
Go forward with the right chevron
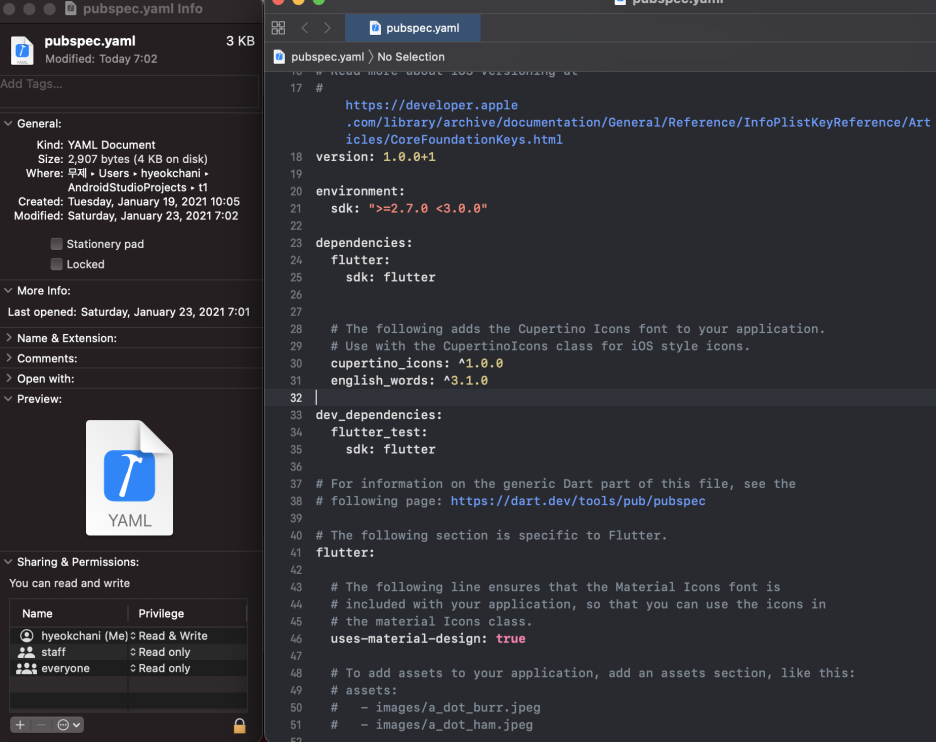327,27
